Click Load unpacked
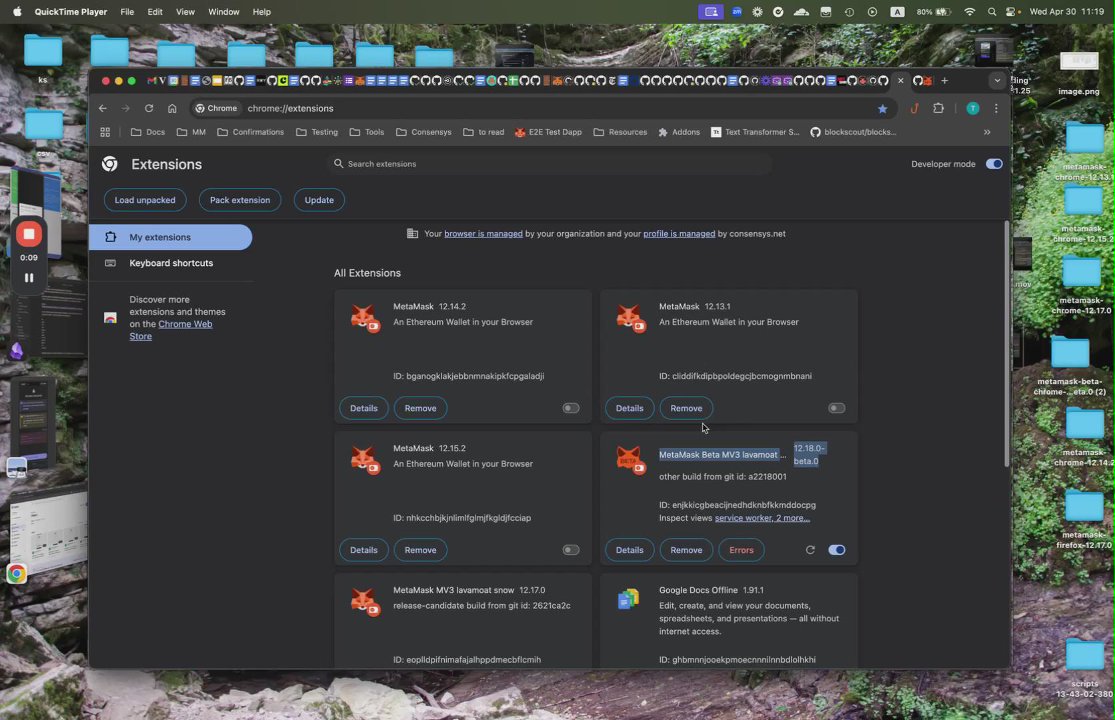Viewport: 1115px width, 720px height. 145,200
